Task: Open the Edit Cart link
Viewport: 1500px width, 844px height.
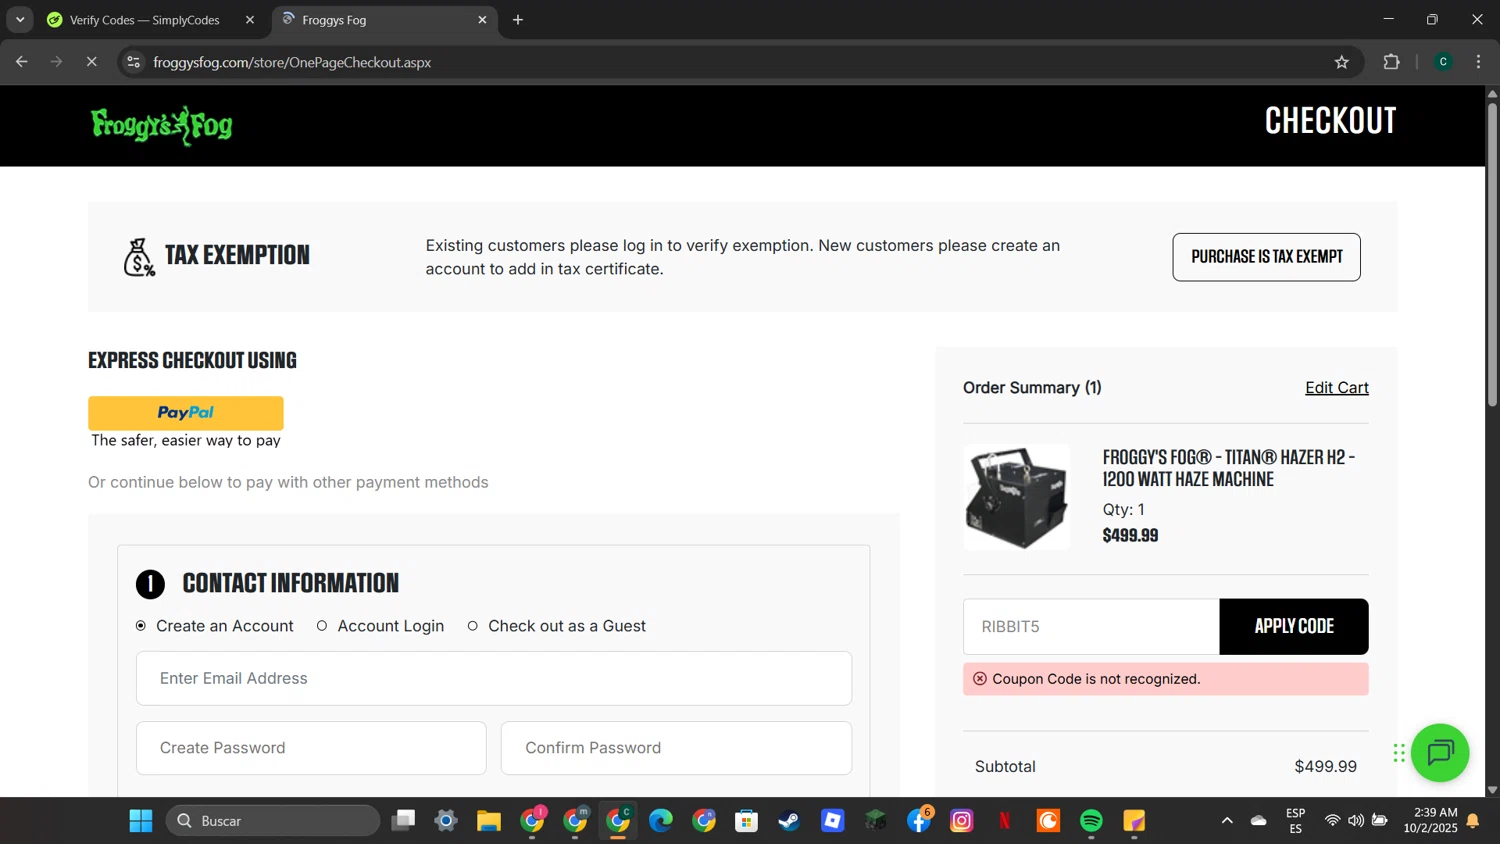Action: (x=1336, y=388)
